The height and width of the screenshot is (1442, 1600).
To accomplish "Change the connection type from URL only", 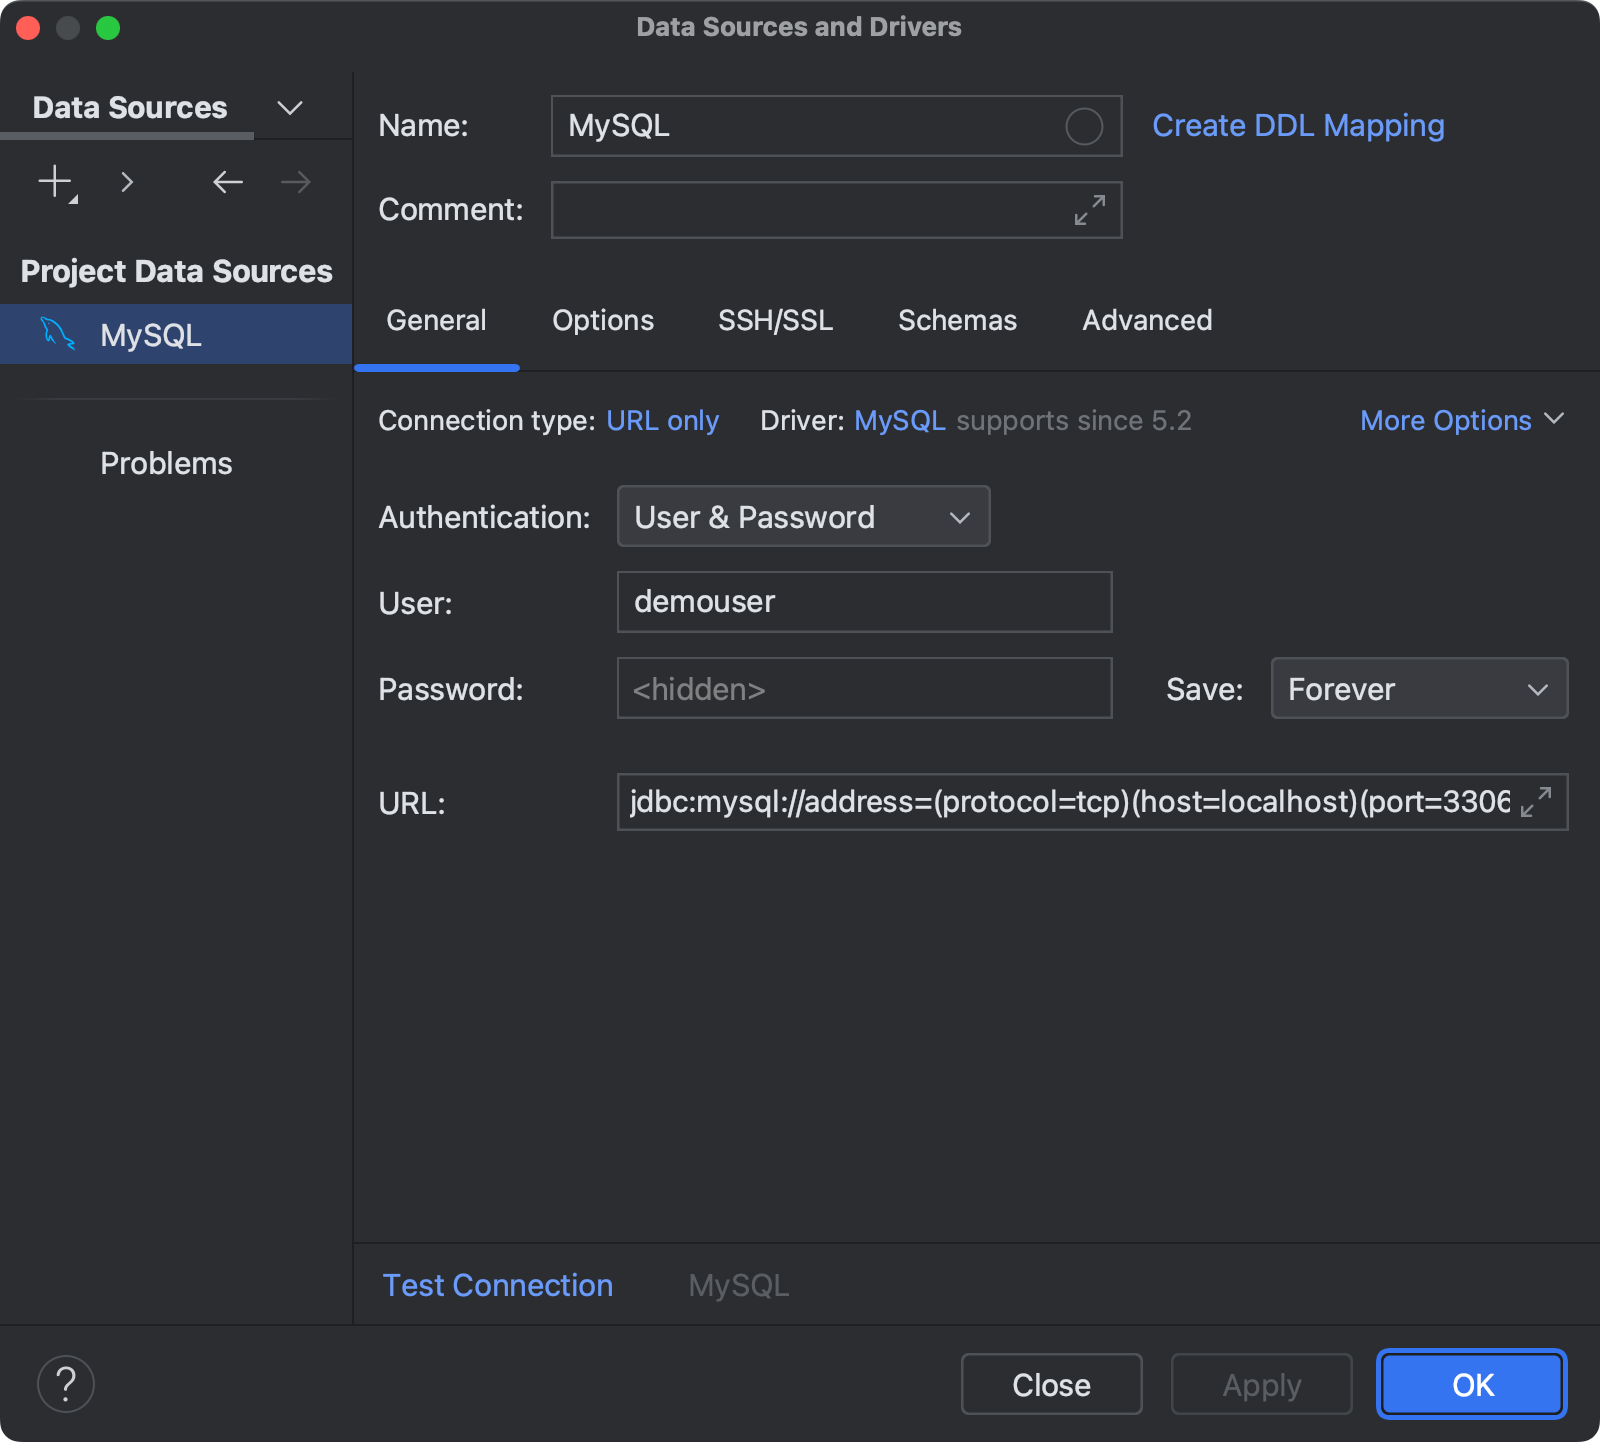I will pyautogui.click(x=663, y=420).
